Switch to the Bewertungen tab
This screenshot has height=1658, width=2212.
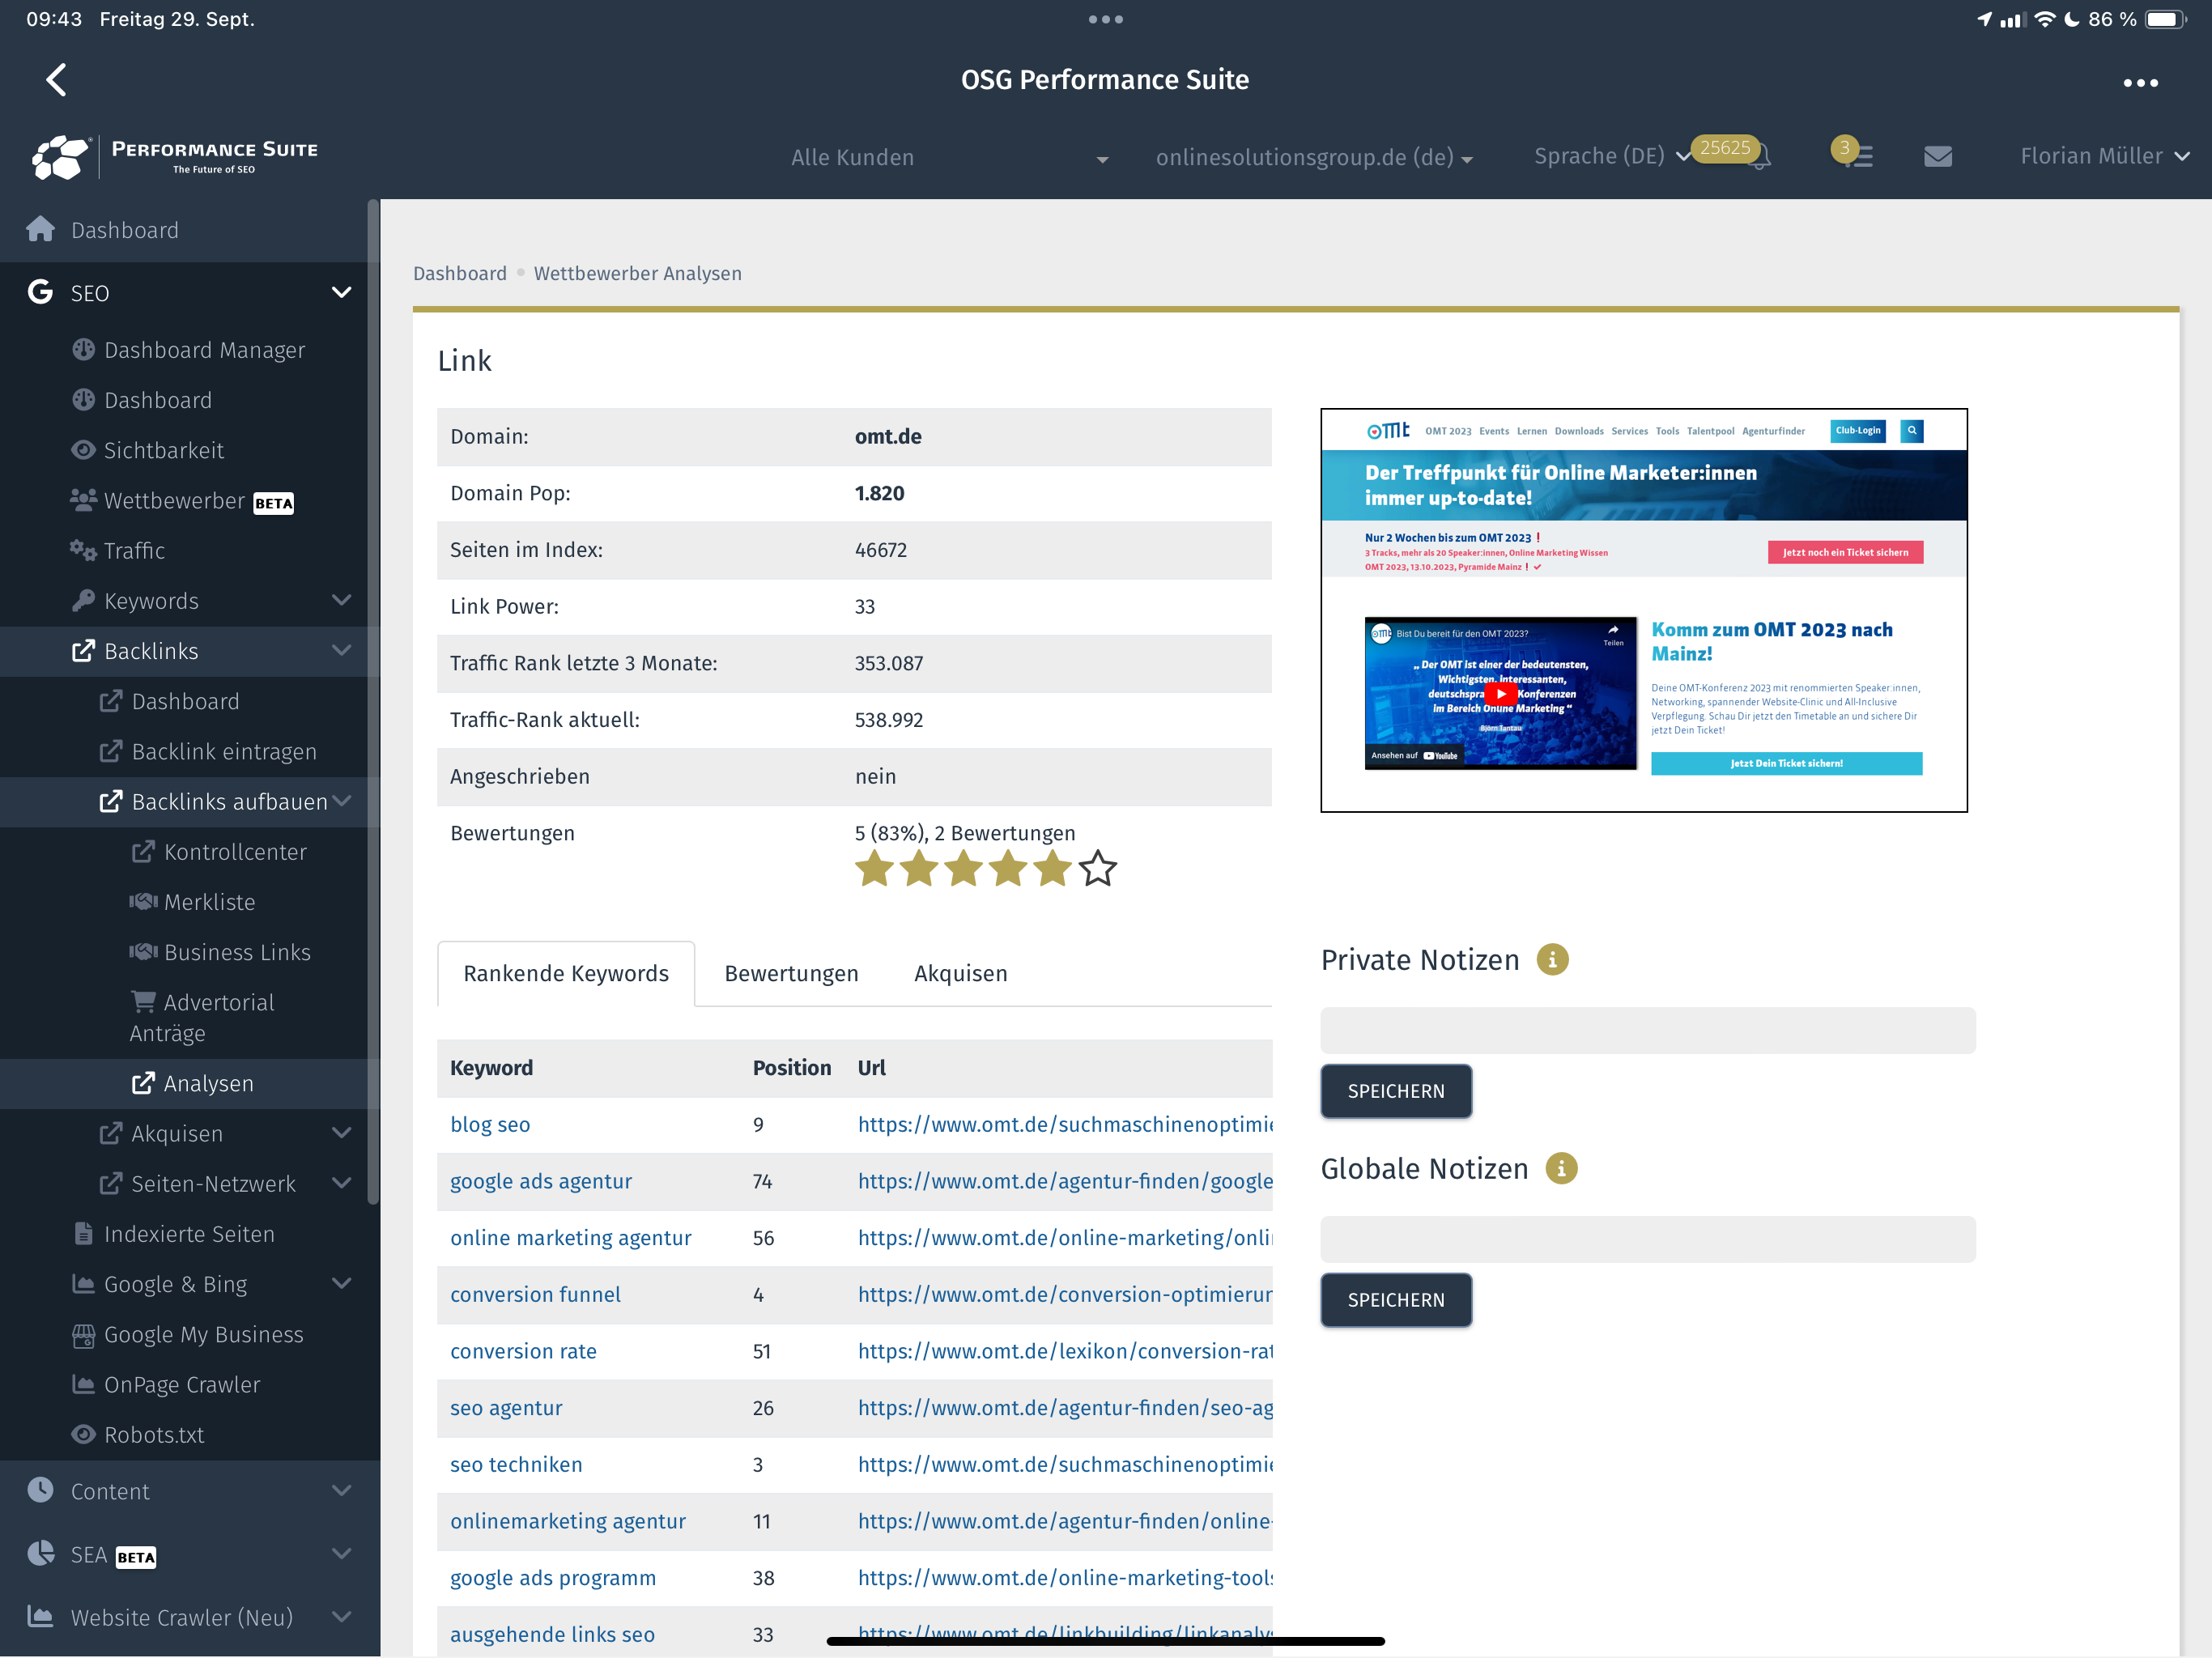pyautogui.click(x=791, y=973)
